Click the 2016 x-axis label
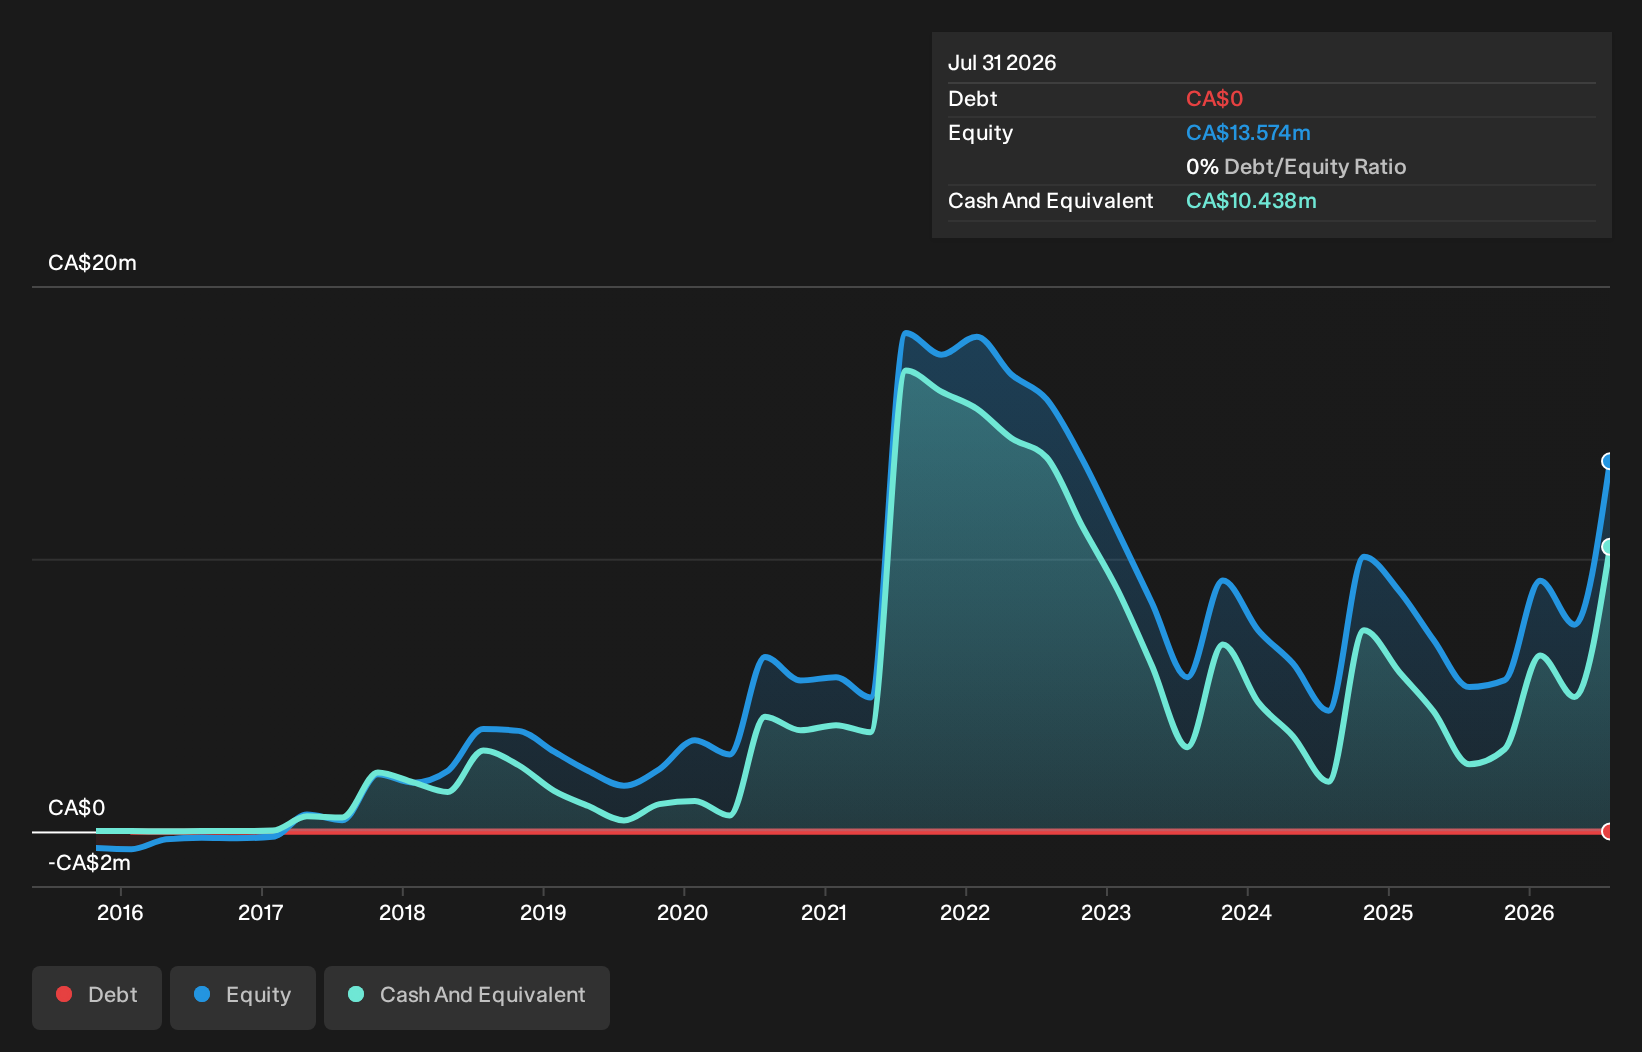The width and height of the screenshot is (1642, 1052). point(120,912)
